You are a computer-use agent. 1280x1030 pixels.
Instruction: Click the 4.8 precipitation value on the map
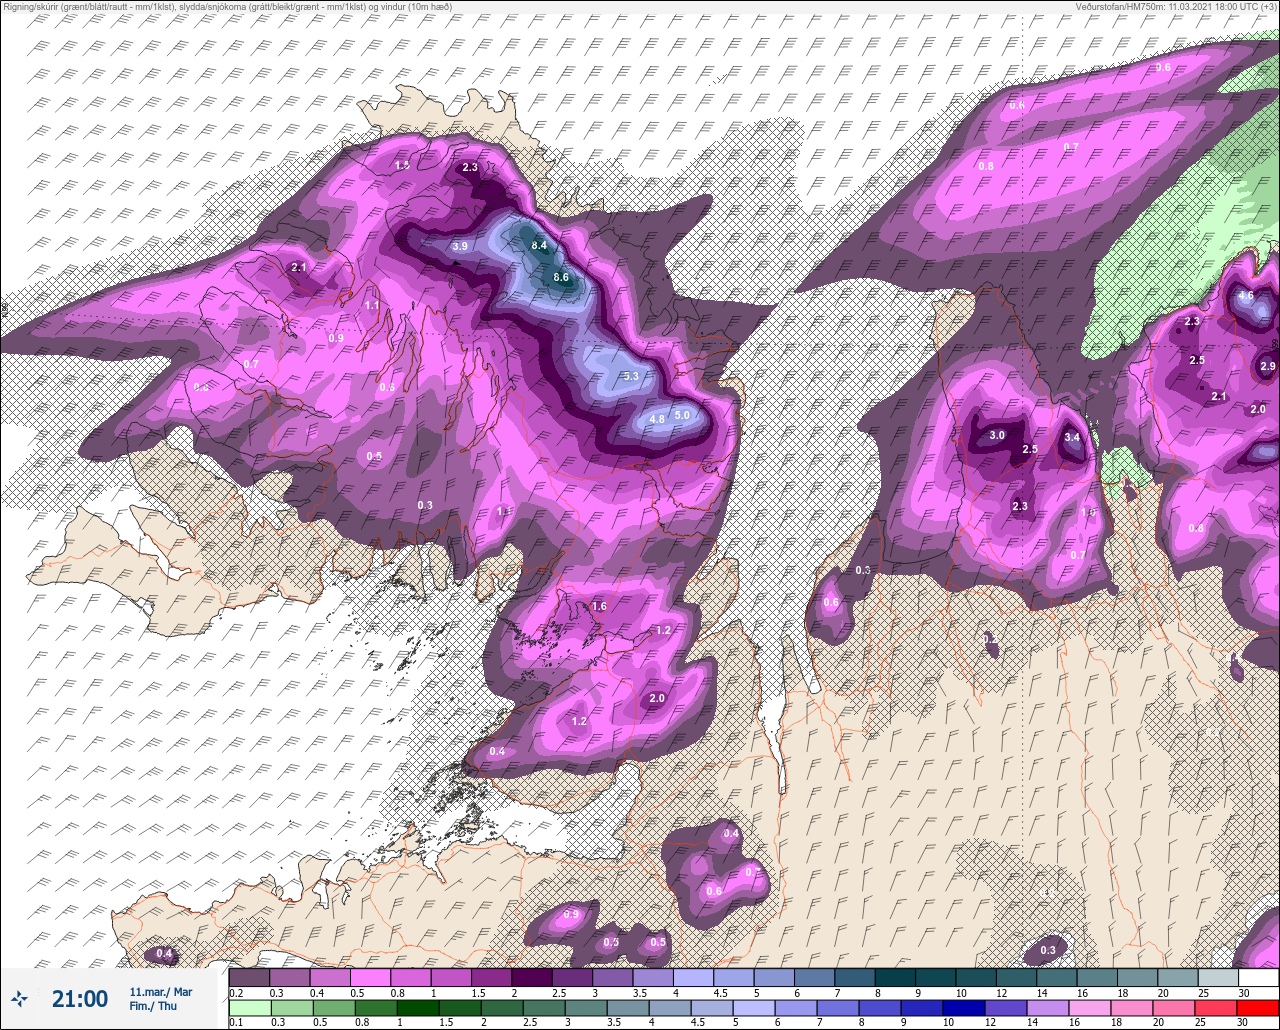657,419
